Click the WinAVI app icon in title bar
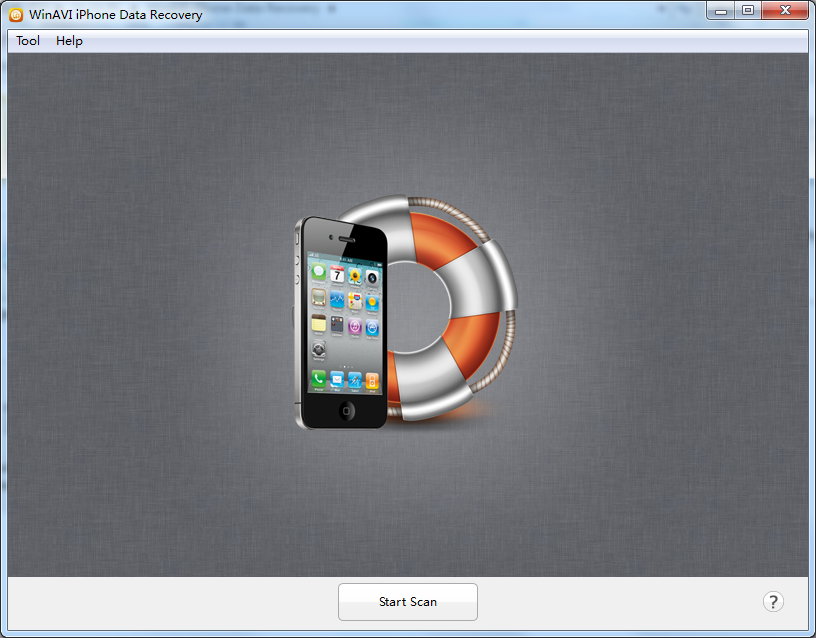Screen dimensions: 816x638 [x=16, y=15]
